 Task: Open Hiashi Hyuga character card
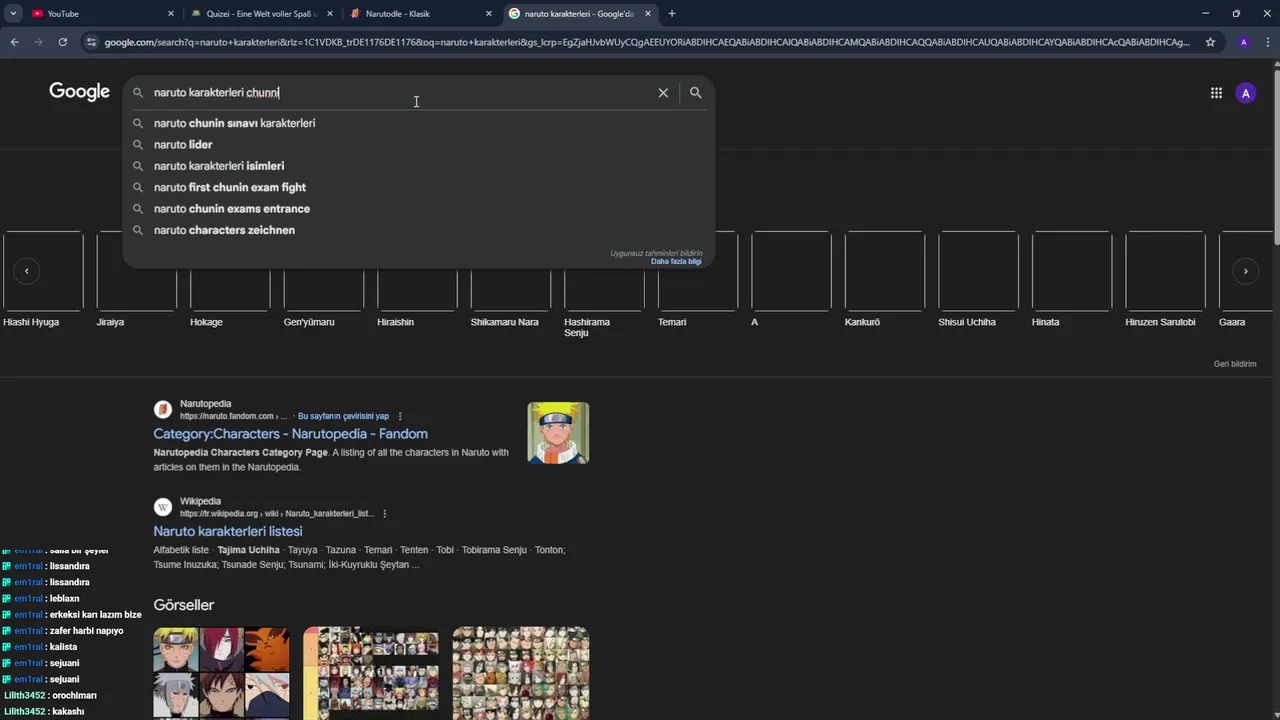(x=42, y=279)
